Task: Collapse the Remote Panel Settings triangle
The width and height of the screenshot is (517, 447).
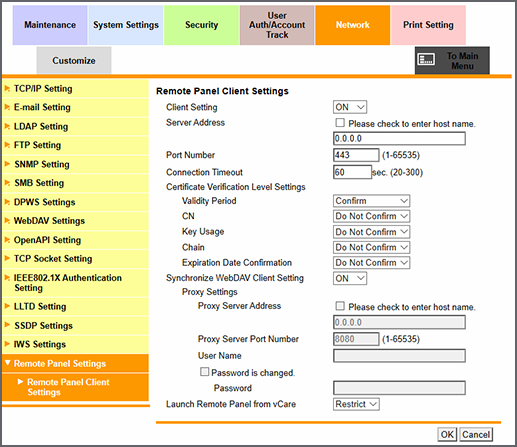Action: (8, 363)
